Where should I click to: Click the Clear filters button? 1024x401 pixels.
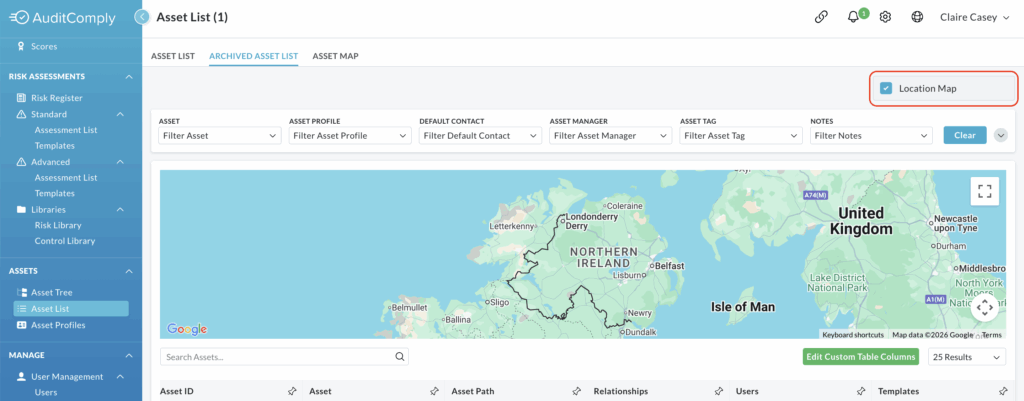tap(964, 135)
